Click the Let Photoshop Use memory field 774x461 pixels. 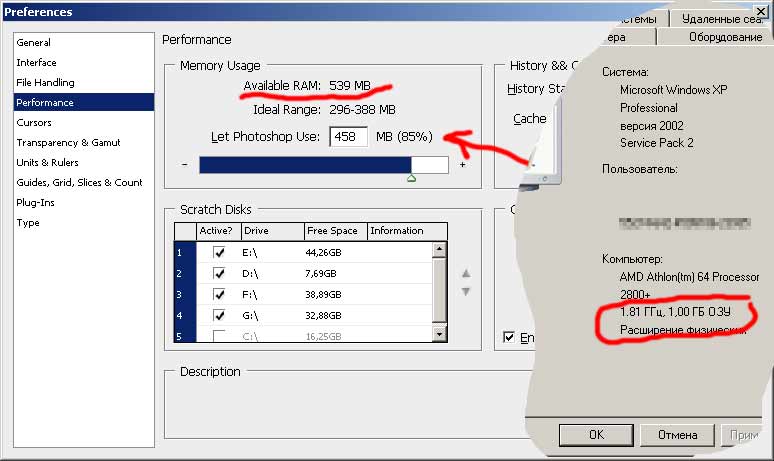pos(348,137)
